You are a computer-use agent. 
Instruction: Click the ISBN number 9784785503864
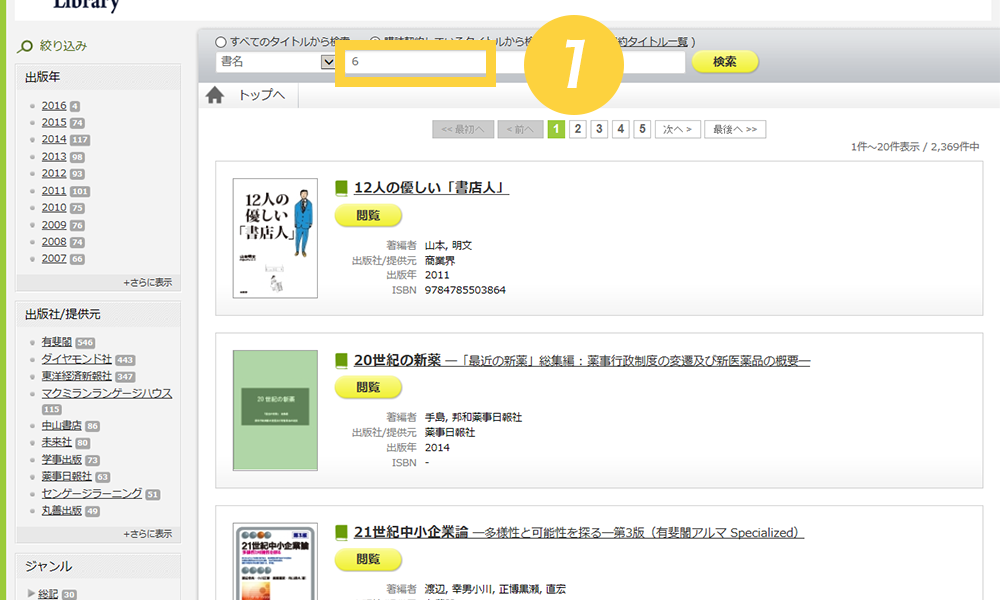point(466,290)
